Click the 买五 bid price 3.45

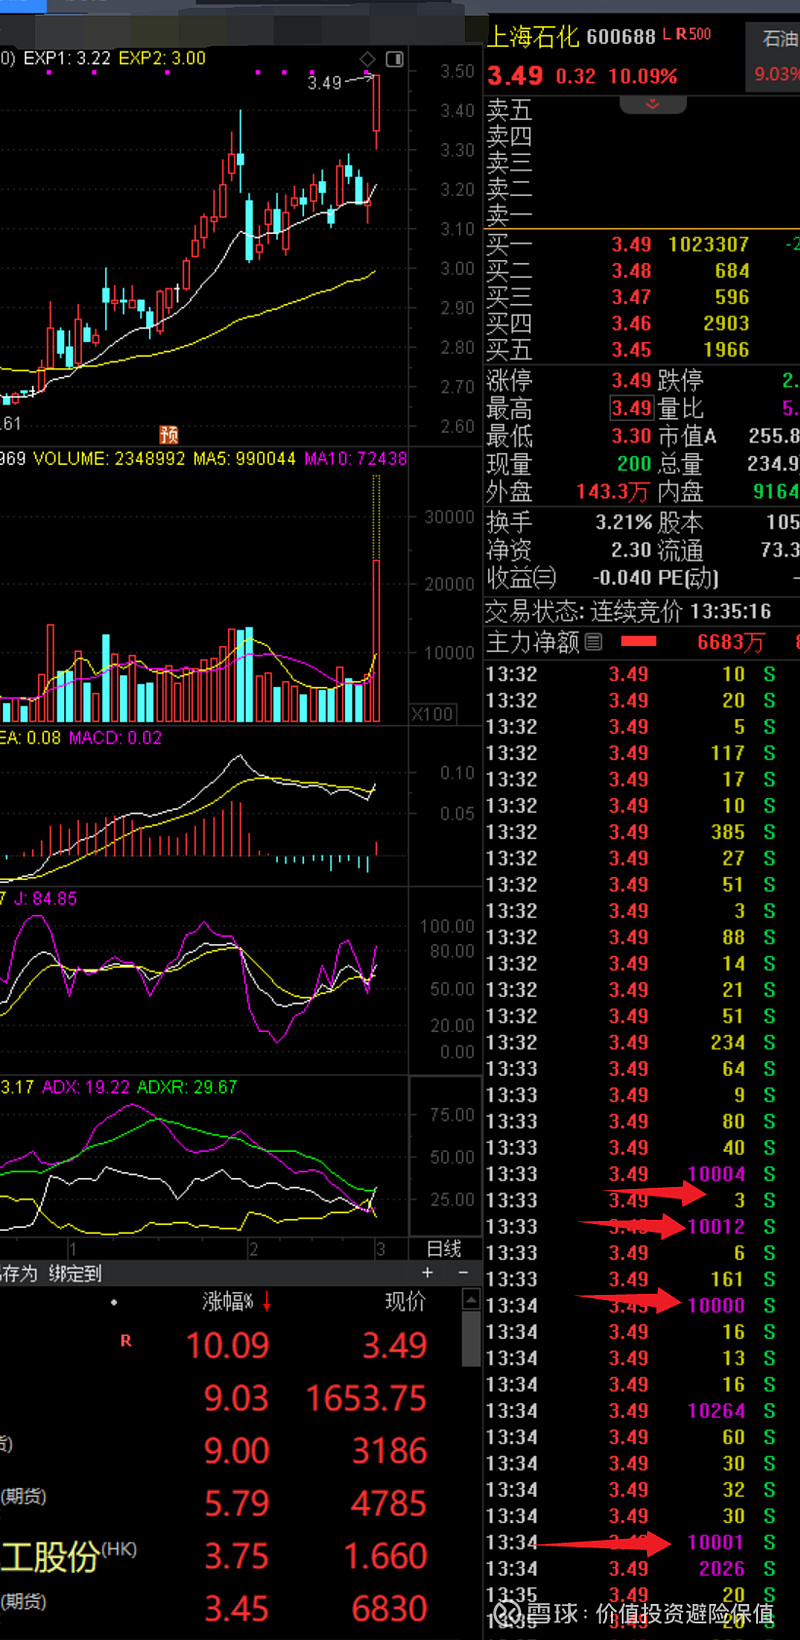pyautogui.click(x=631, y=350)
